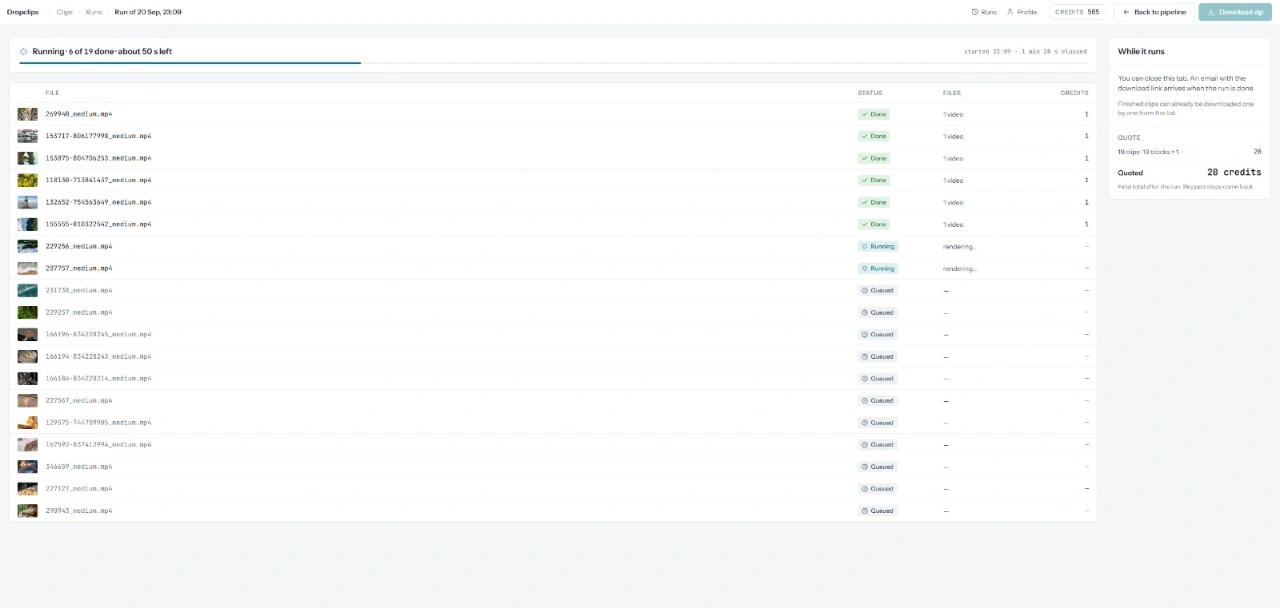Click the '20 credits' quoted total
1280x608 pixels.
click(x=1234, y=172)
